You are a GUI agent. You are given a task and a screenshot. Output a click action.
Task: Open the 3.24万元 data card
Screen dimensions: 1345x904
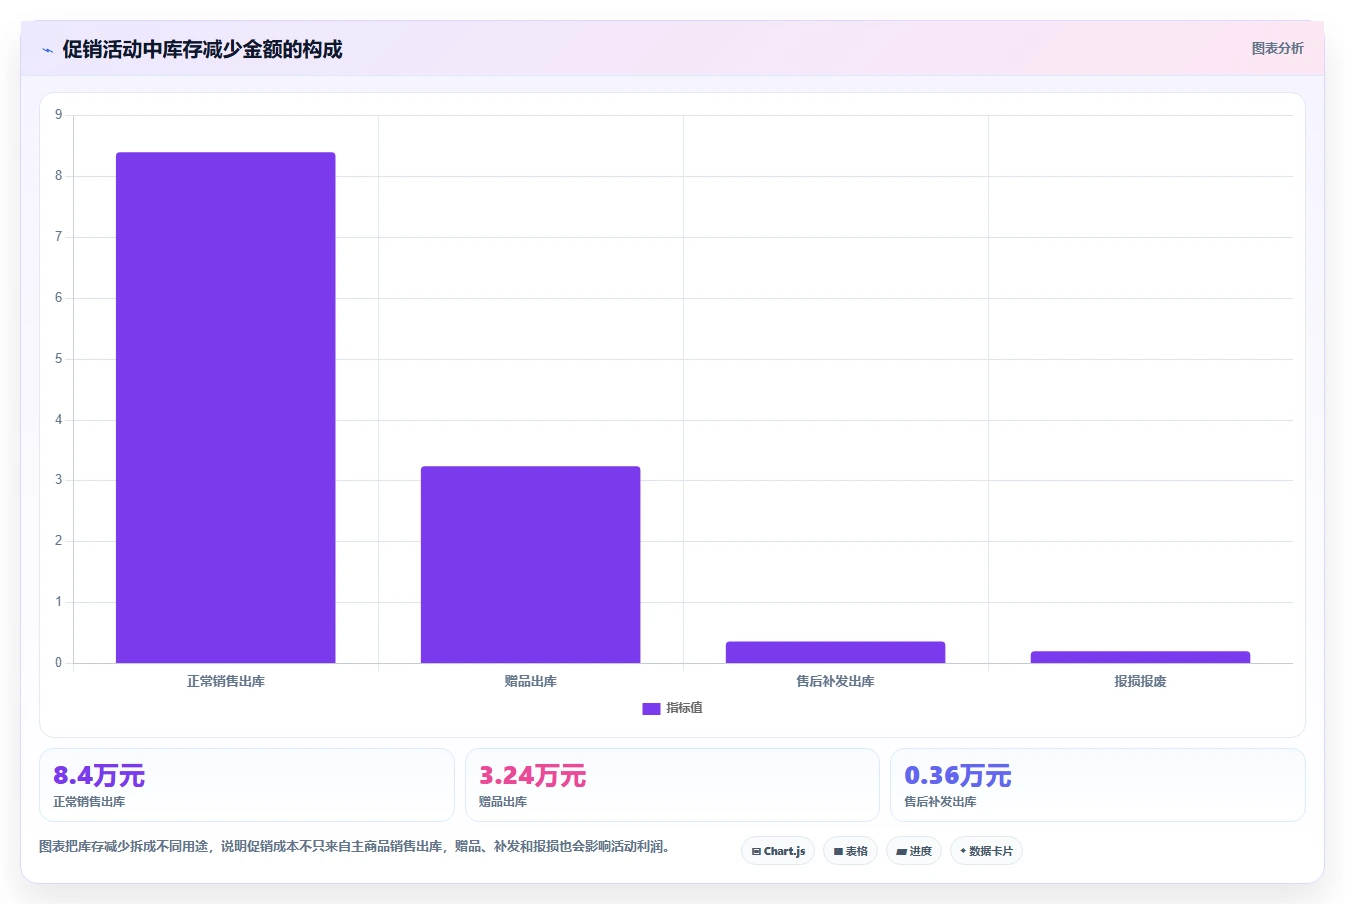[x=672, y=785]
